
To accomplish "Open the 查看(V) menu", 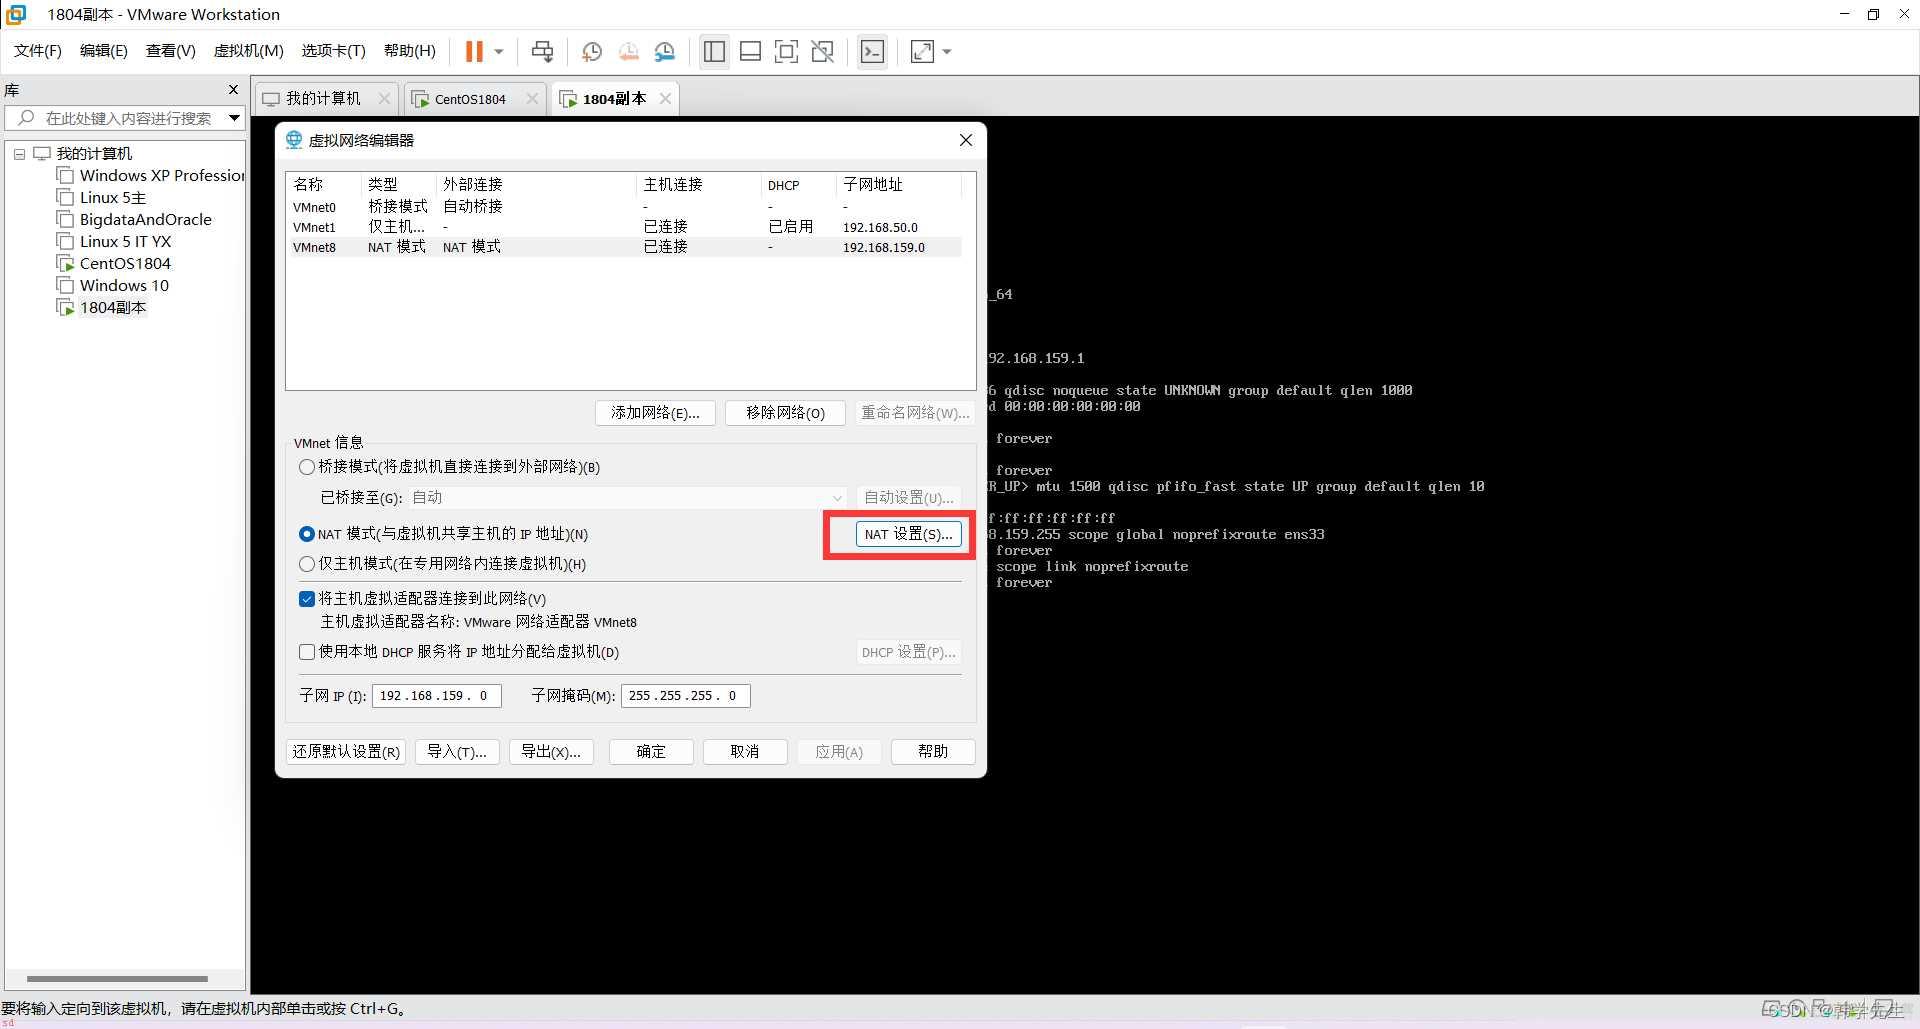I will tap(171, 51).
